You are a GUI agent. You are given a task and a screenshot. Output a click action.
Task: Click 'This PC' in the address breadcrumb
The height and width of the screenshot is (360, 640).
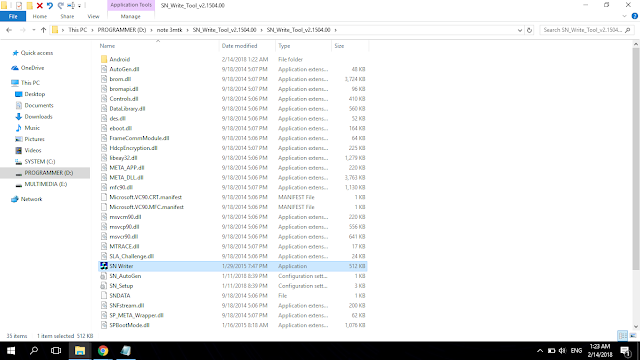pyautogui.click(x=78, y=30)
